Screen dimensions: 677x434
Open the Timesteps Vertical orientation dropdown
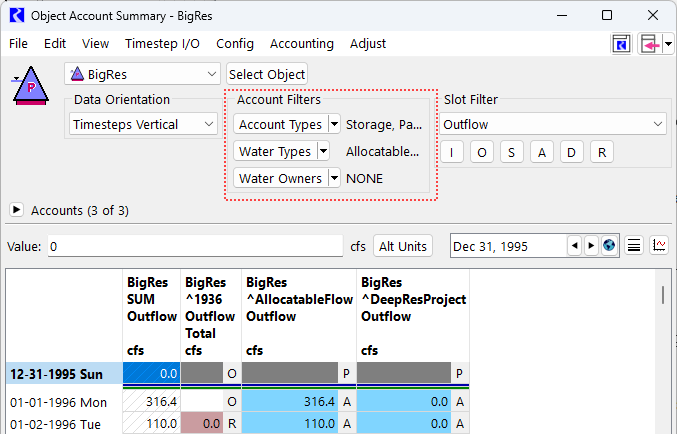tap(144, 124)
